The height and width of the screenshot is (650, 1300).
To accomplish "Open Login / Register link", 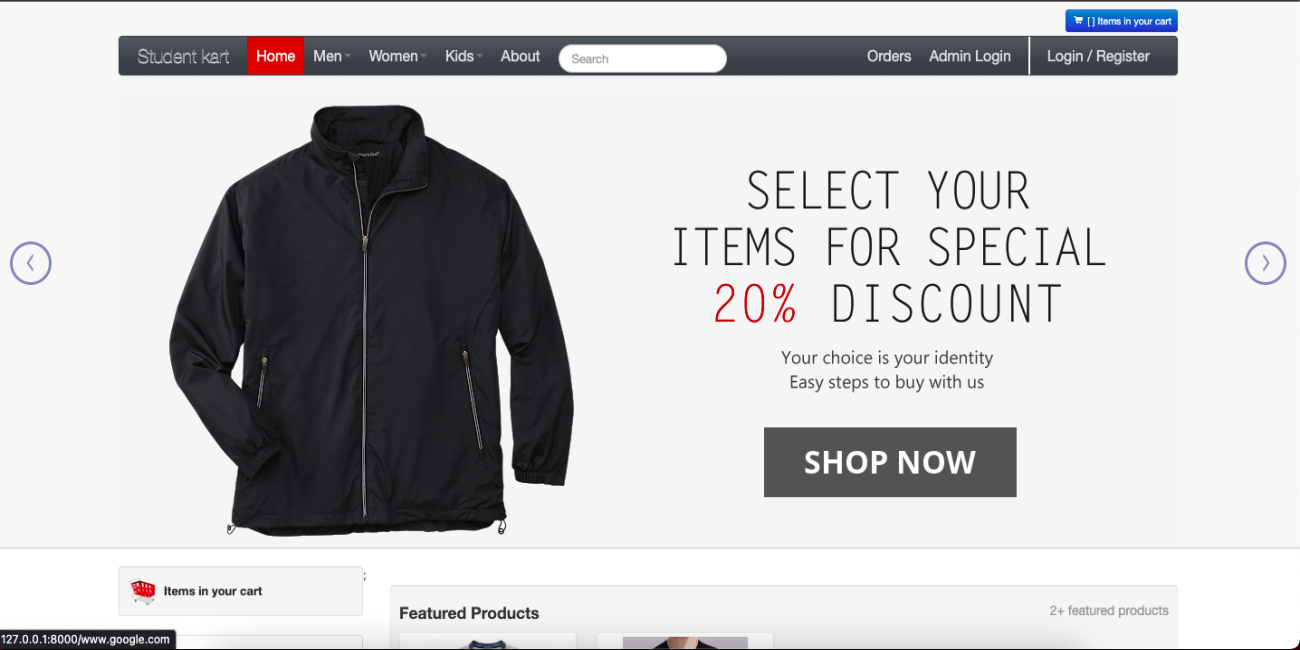I will pos(1098,56).
